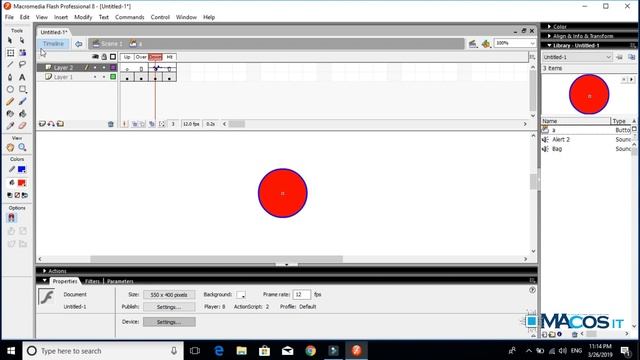Expand the Color panel
The width and height of the screenshot is (640, 360).
[x=549, y=27]
